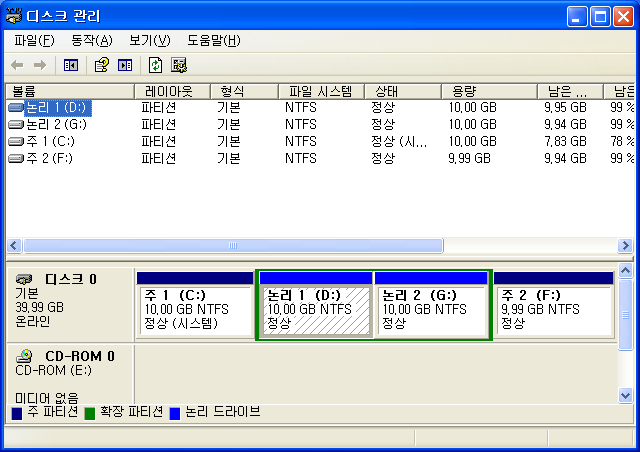Sort by the 남은 ... free space column header
640x452 pixels.
click(x=570, y=91)
